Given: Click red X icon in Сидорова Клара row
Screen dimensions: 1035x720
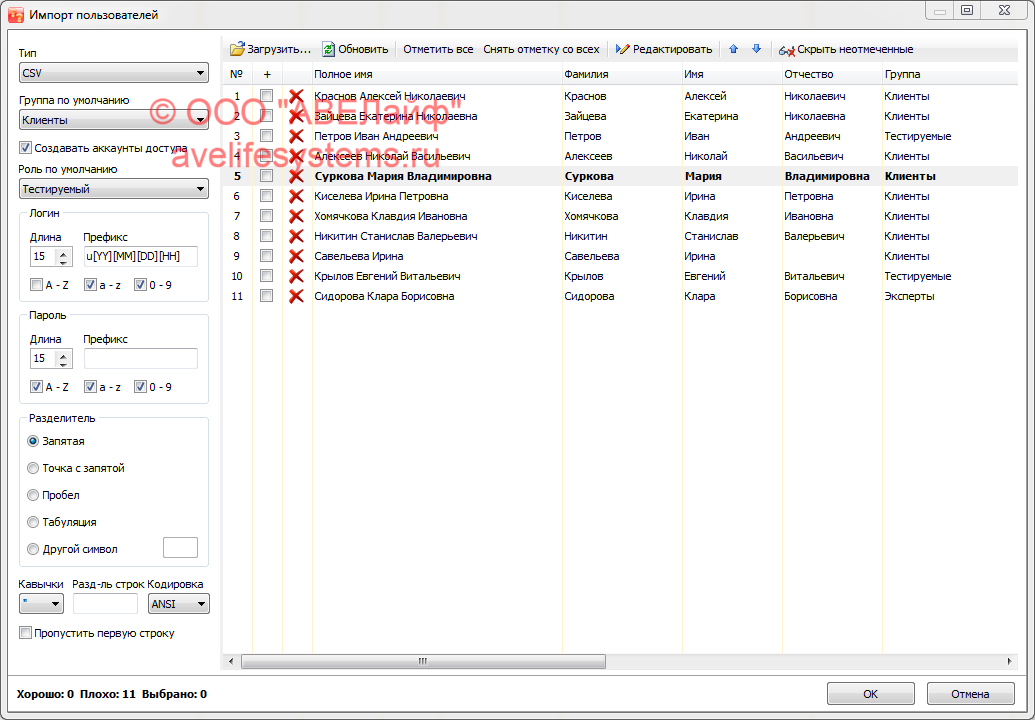Looking at the screenshot, I should (x=296, y=296).
